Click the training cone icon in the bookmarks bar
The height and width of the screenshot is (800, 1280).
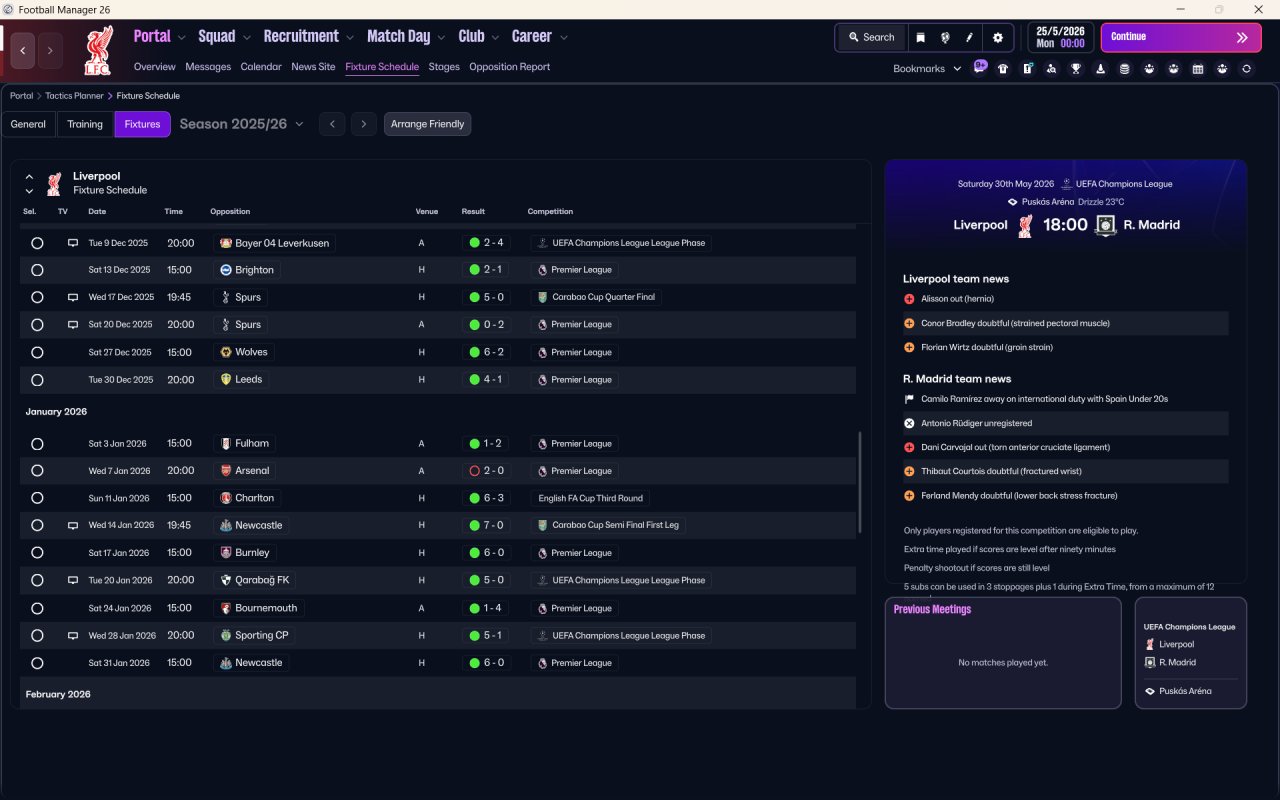pos(1100,69)
